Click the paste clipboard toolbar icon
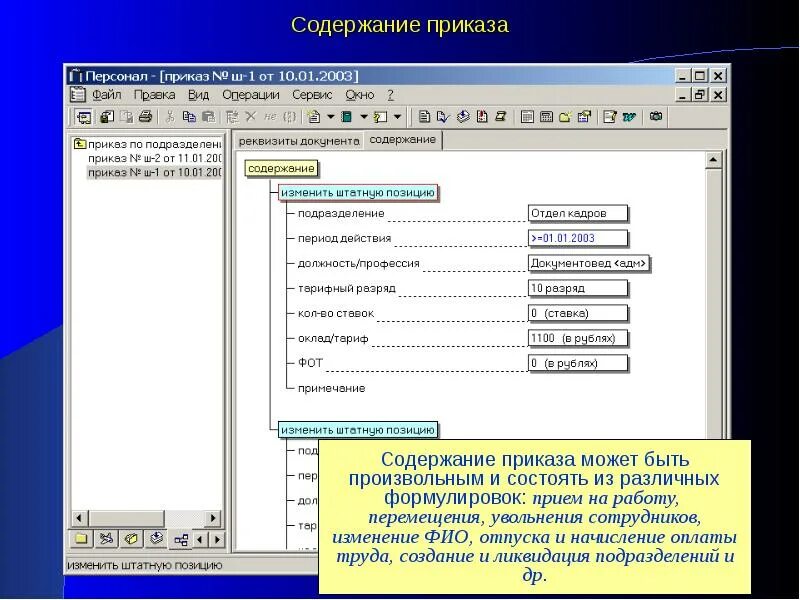The width and height of the screenshot is (800, 600). pyautogui.click(x=208, y=117)
